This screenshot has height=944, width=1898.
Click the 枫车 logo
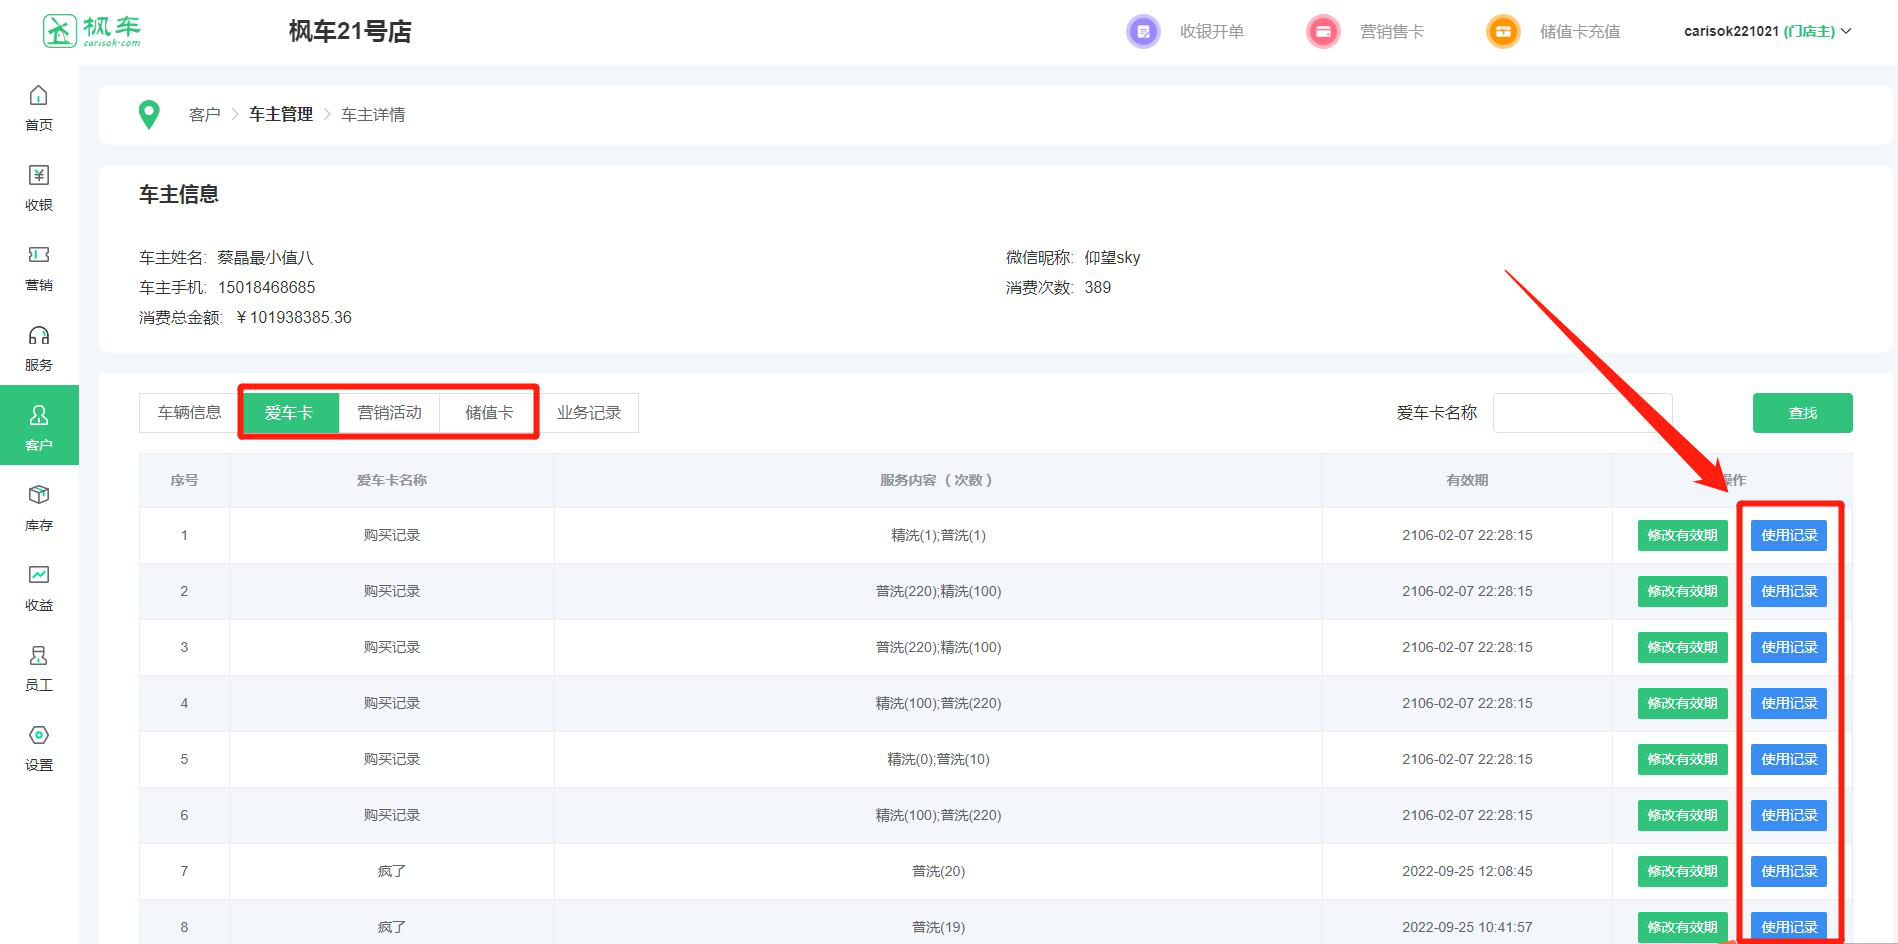92,31
